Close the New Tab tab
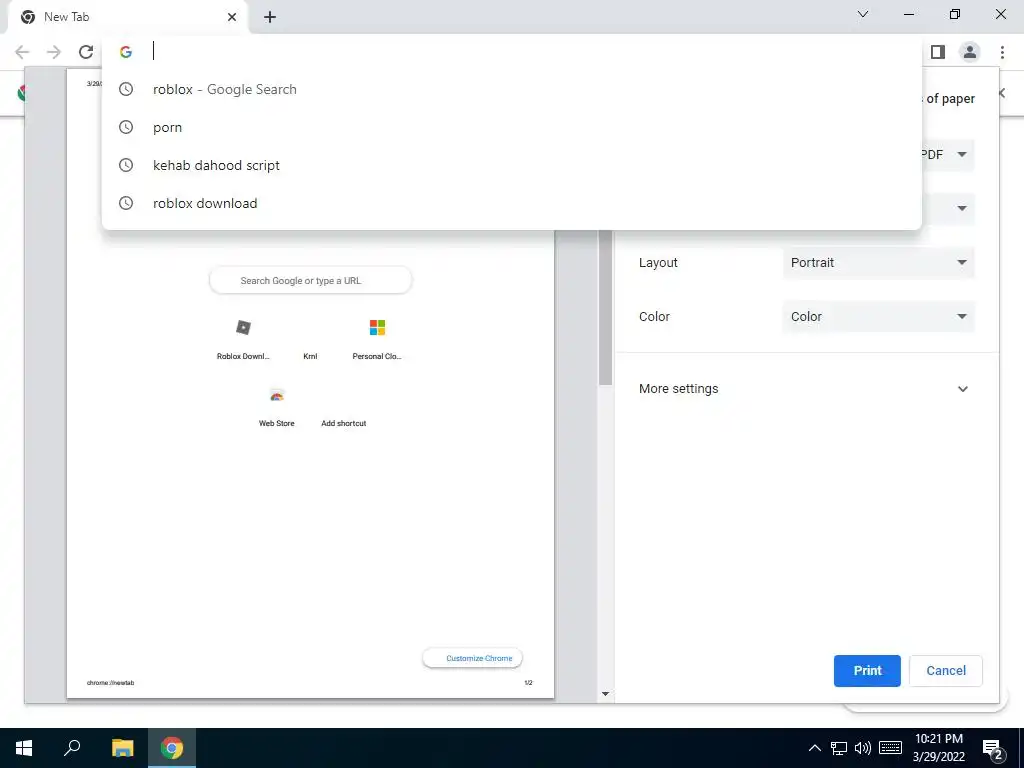Screen dimensions: 1024x768 point(232,17)
